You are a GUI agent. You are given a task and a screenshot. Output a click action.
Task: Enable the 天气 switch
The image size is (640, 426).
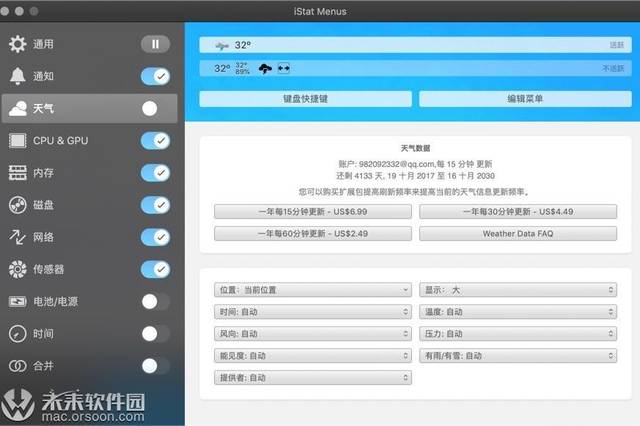click(156, 109)
